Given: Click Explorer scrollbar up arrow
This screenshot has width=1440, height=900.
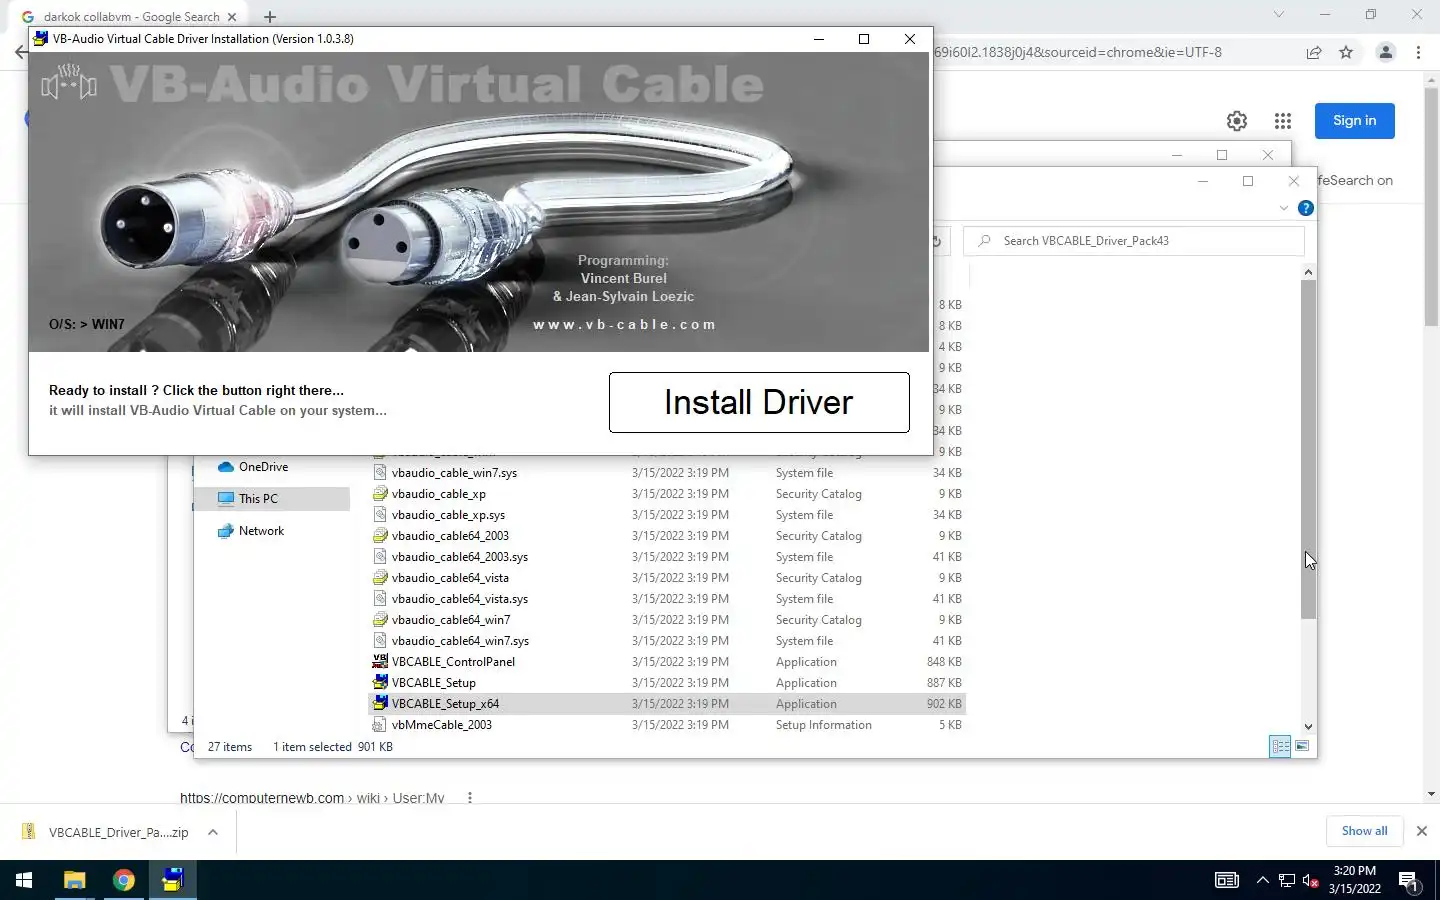Looking at the screenshot, I should (1308, 272).
